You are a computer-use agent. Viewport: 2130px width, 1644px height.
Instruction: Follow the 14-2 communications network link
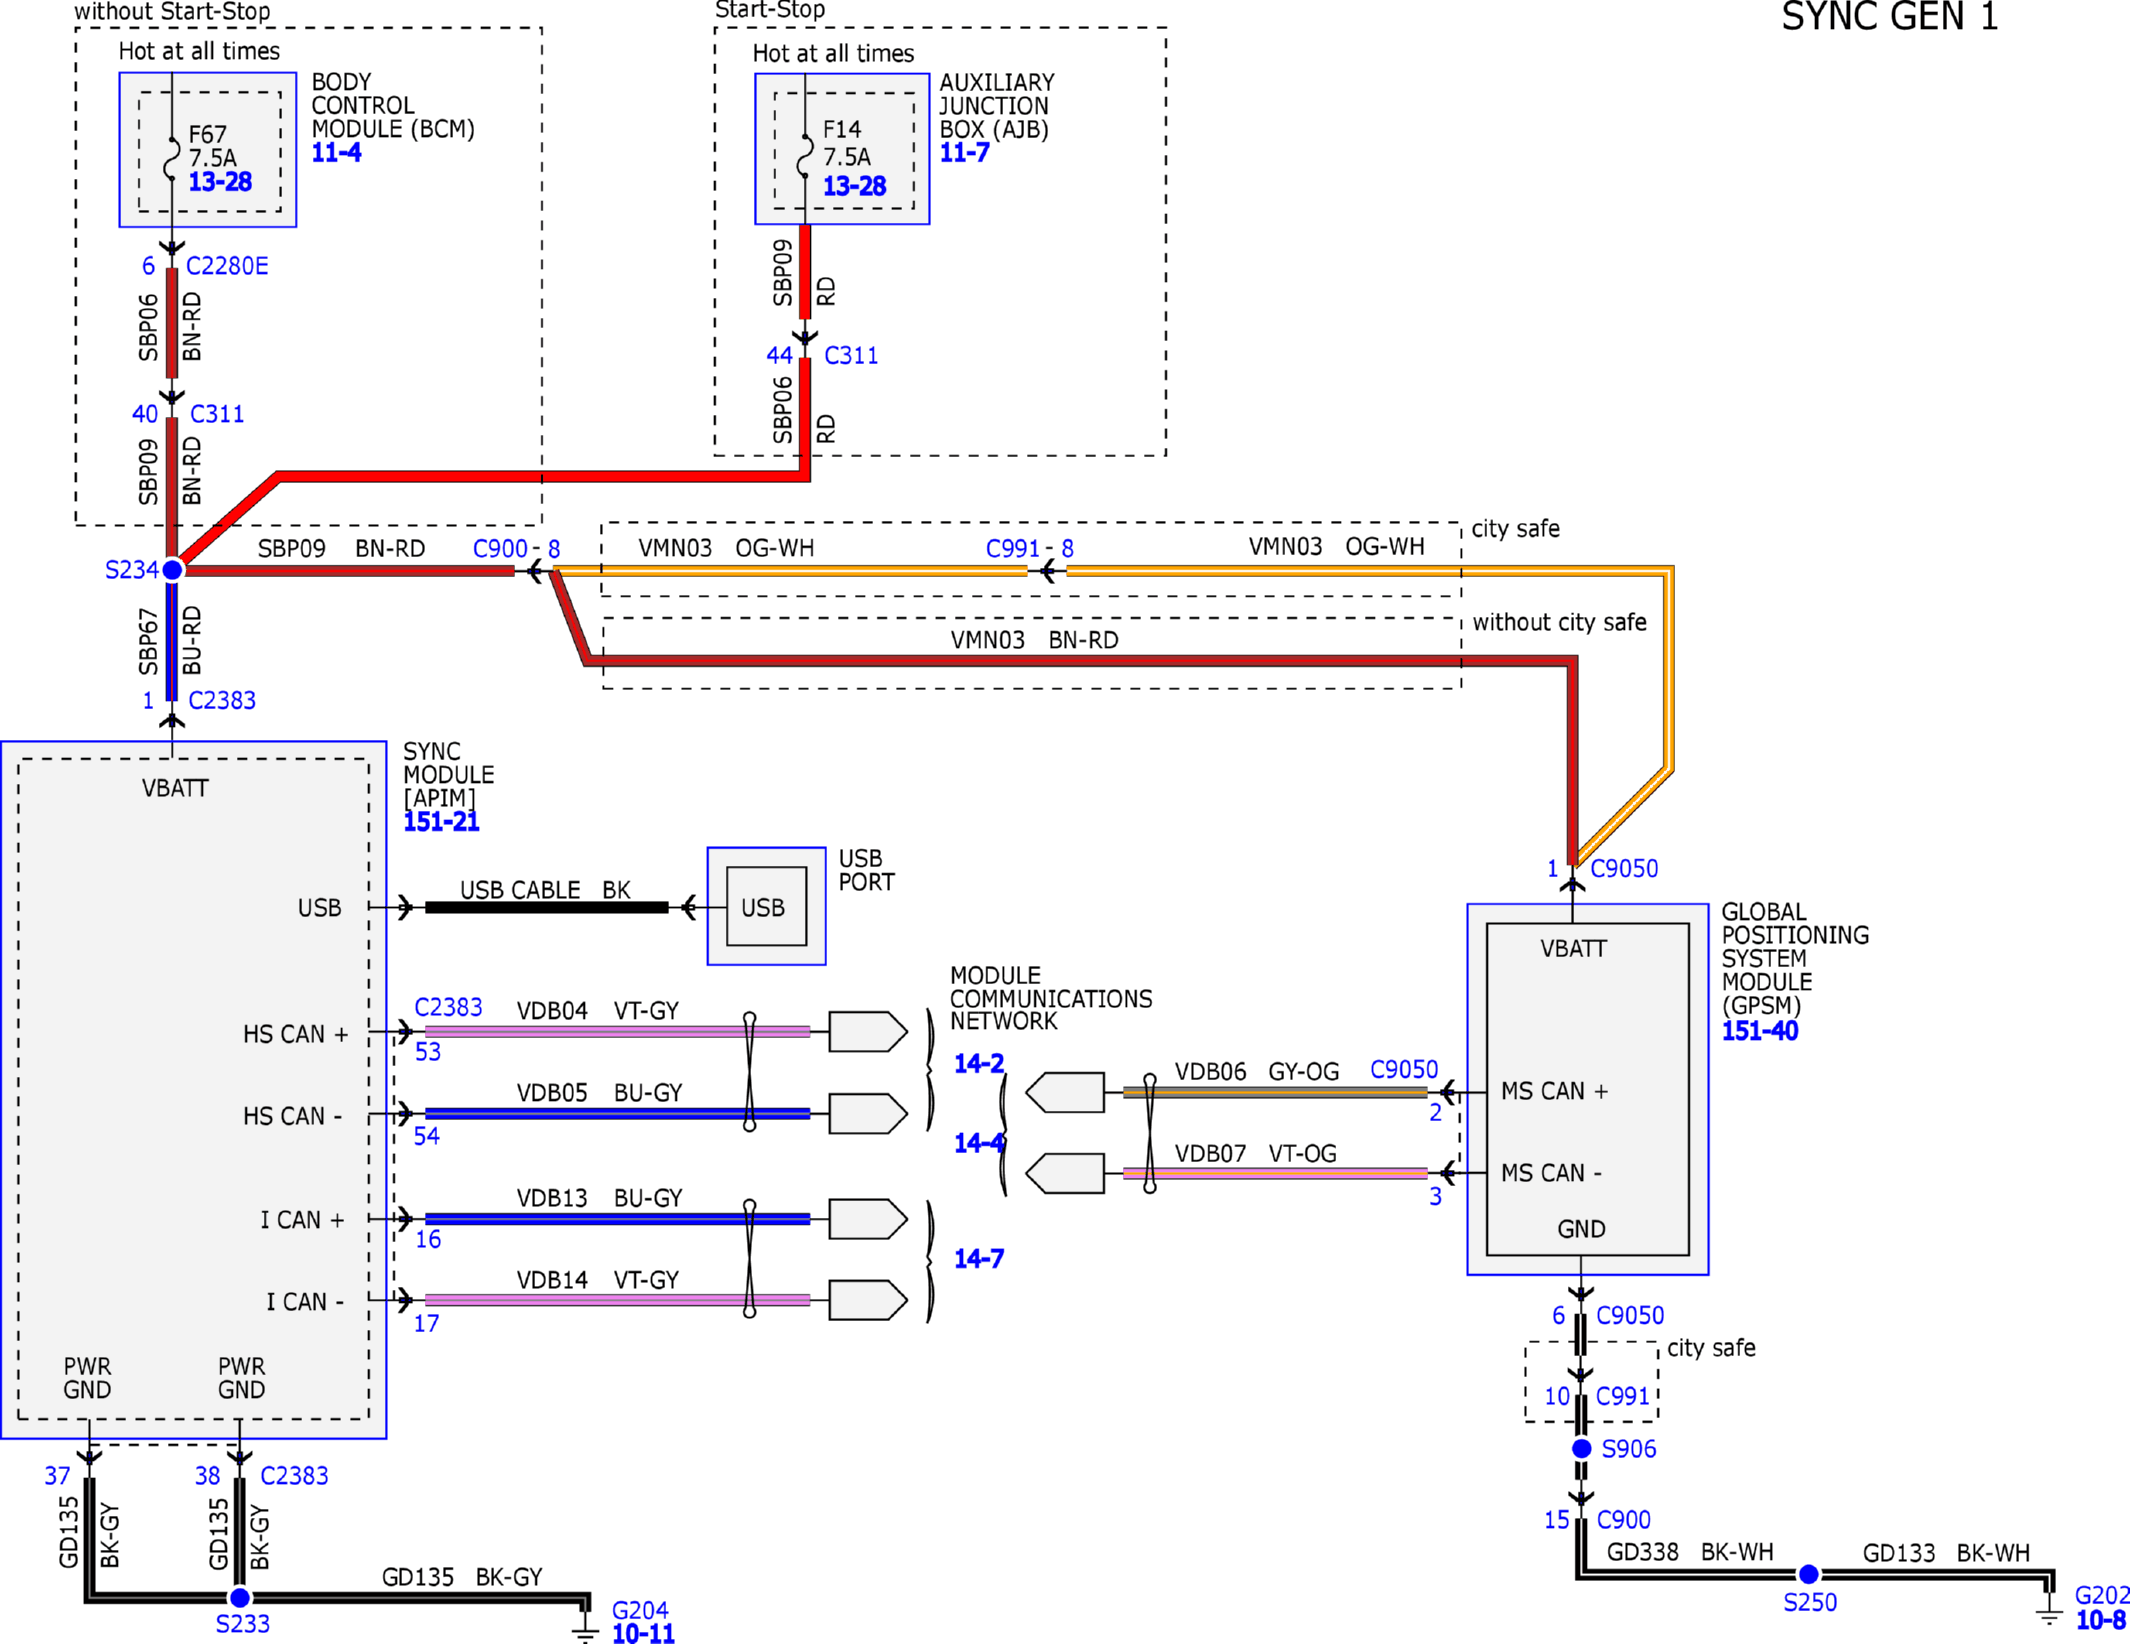point(978,1064)
